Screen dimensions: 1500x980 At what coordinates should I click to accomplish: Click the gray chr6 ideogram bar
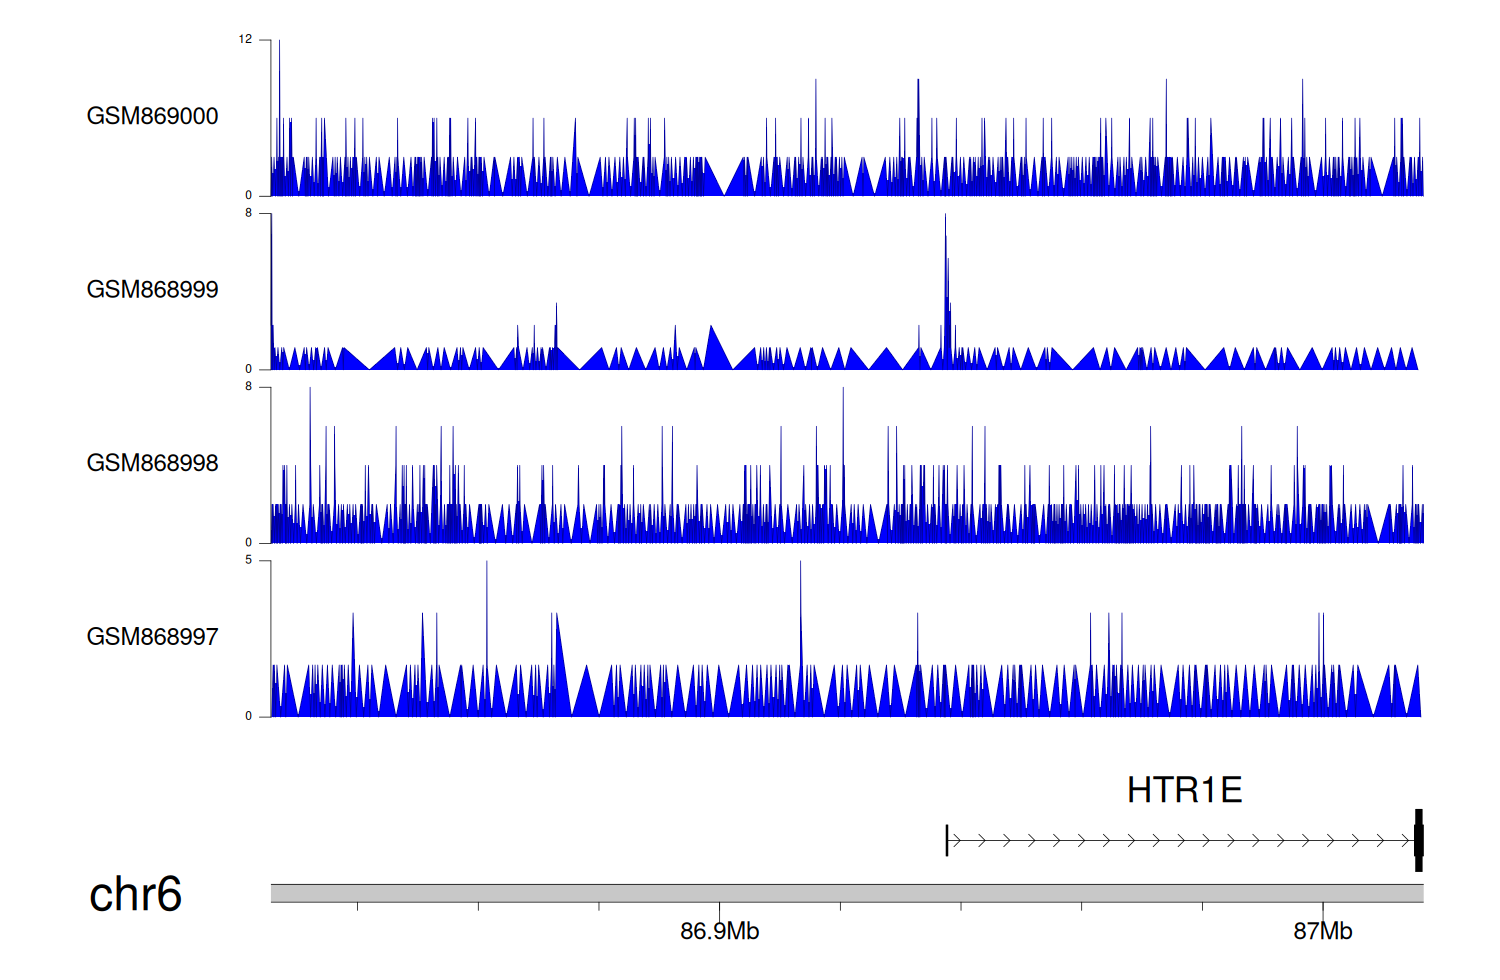tap(846, 893)
